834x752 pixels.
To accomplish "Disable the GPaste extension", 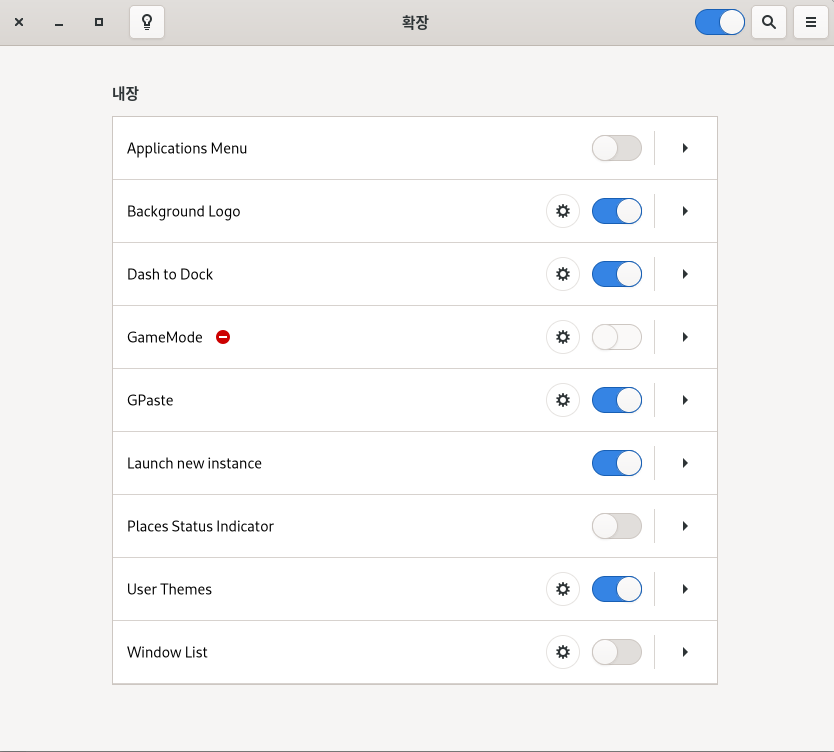I will tap(616, 400).
